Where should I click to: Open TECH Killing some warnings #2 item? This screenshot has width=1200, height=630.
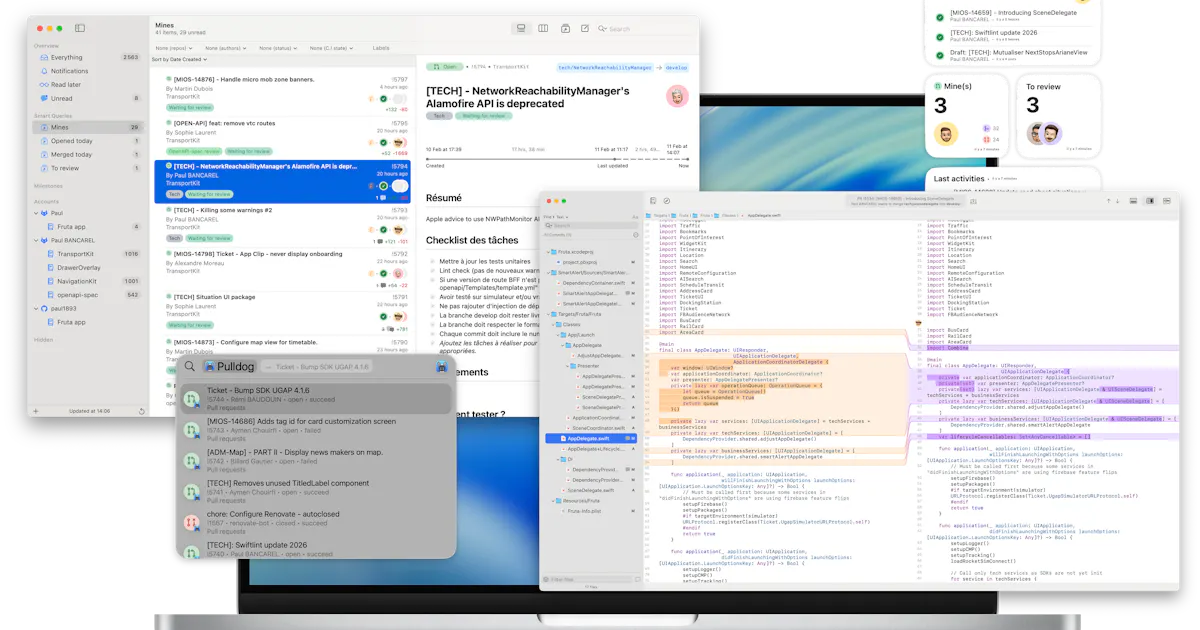[x=282, y=225]
